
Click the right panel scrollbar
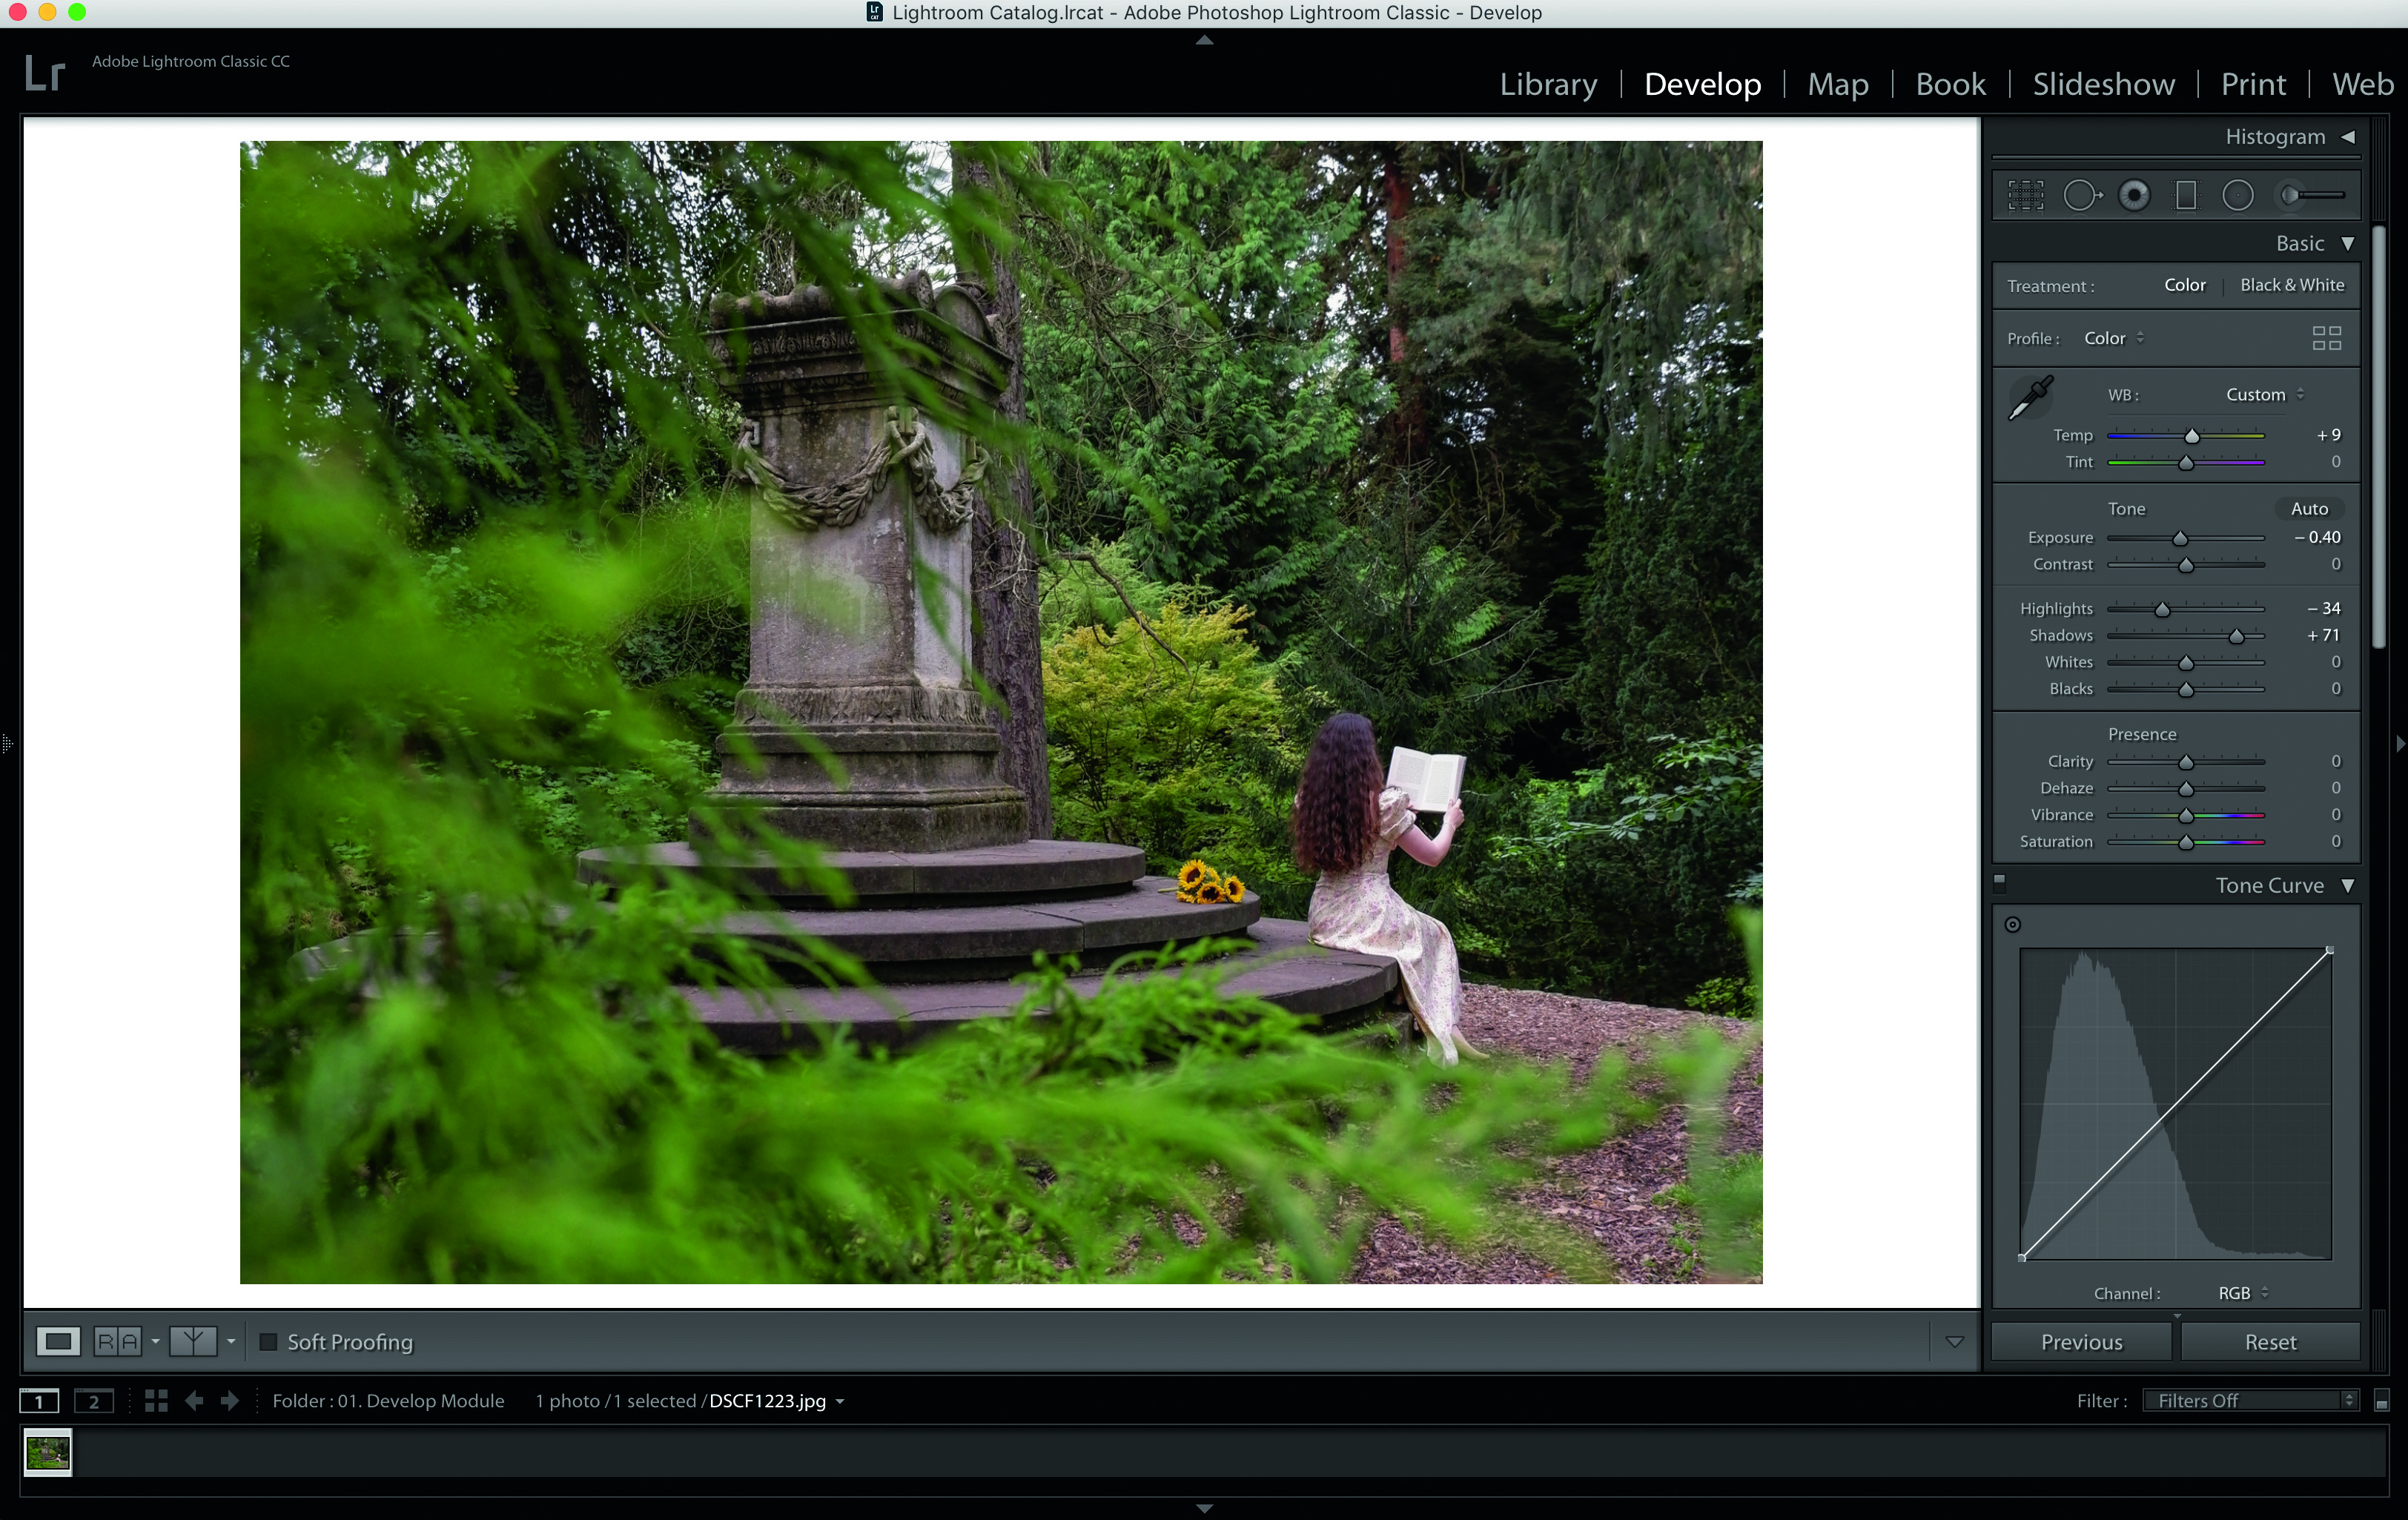coord(2380,436)
